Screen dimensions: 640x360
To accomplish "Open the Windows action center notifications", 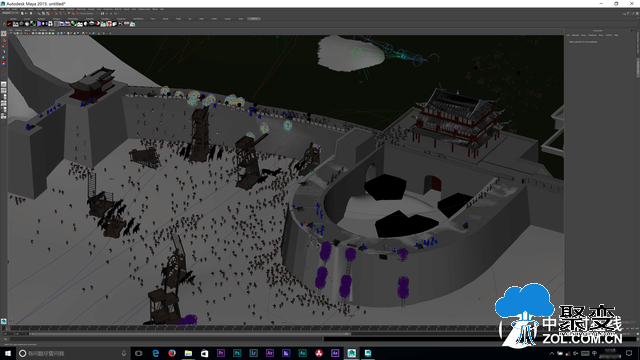I will tap(629, 353).
